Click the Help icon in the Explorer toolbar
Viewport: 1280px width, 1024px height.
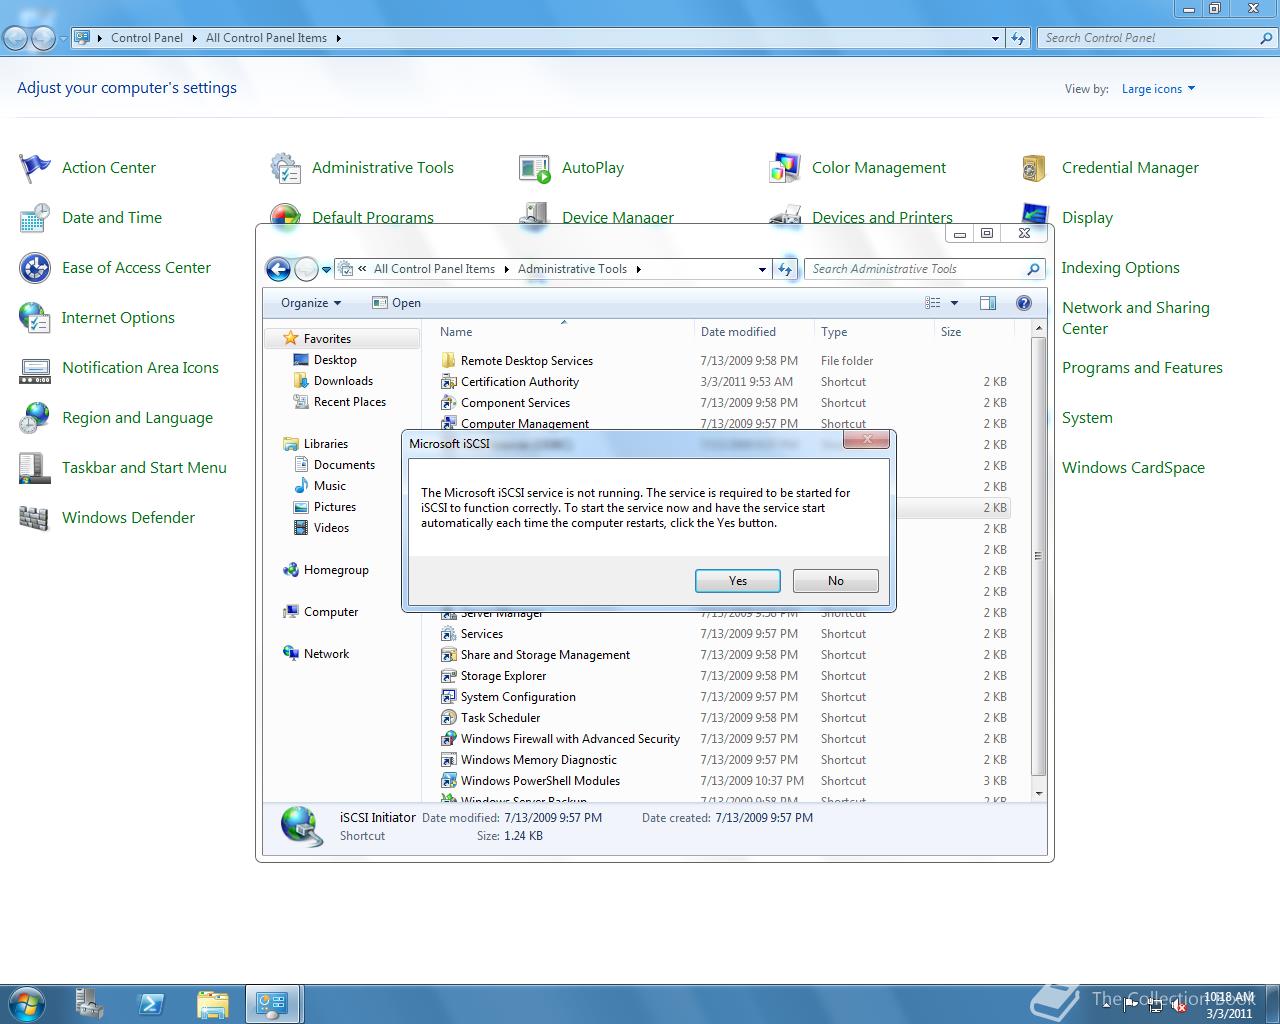(1023, 303)
